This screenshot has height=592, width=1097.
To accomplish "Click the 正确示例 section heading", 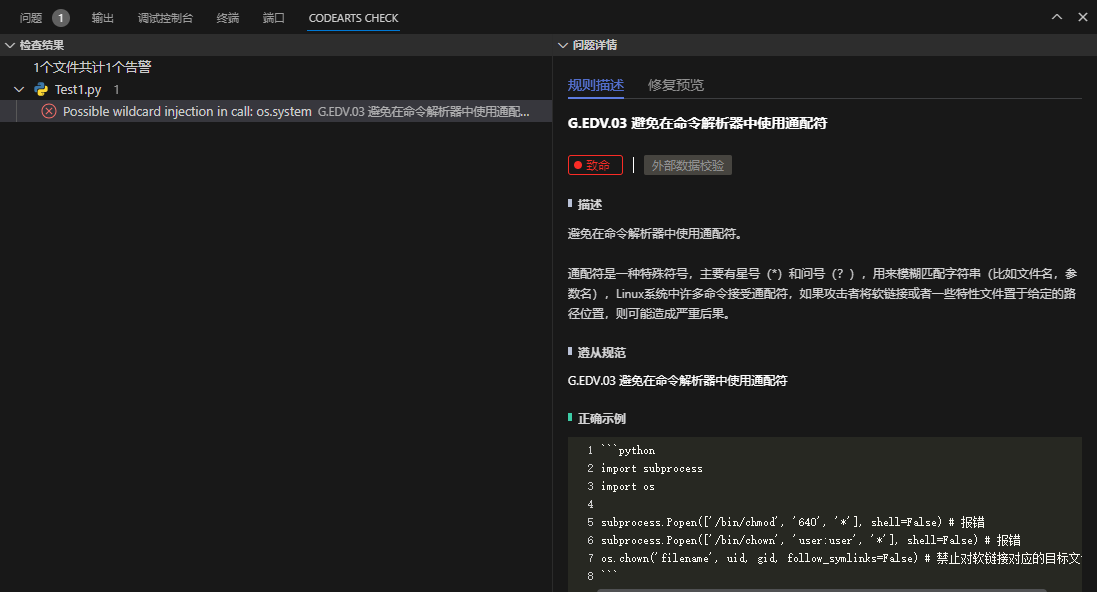I will click(x=601, y=418).
